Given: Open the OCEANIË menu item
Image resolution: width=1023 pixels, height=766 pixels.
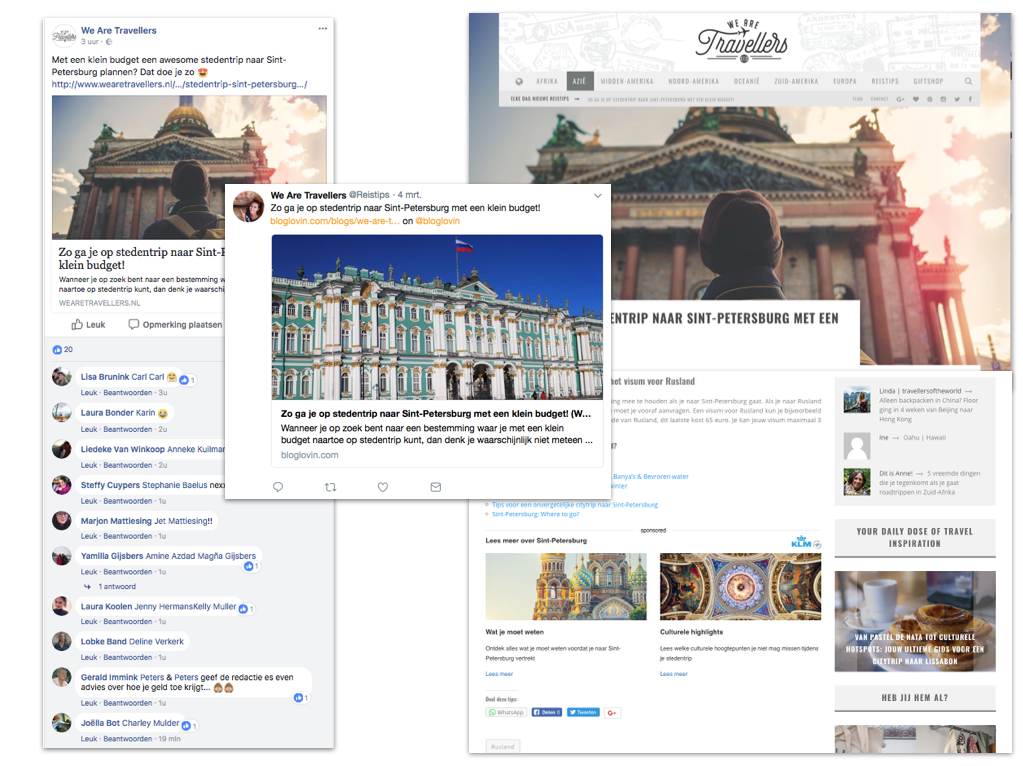Looking at the screenshot, I should point(747,82).
